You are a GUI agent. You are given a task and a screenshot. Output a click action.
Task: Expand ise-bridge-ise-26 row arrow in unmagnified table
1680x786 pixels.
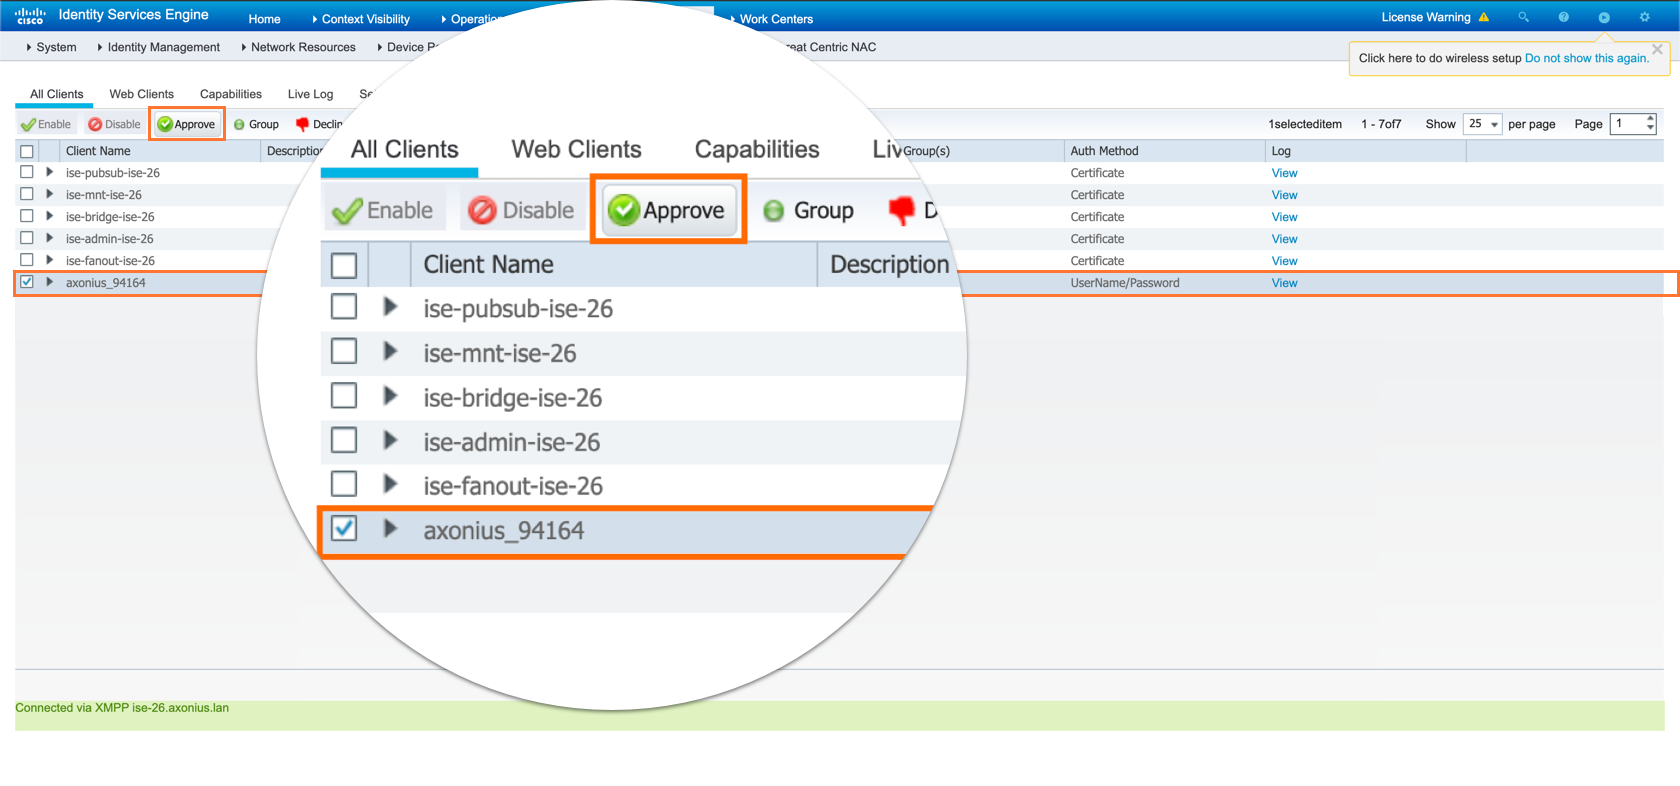click(49, 216)
